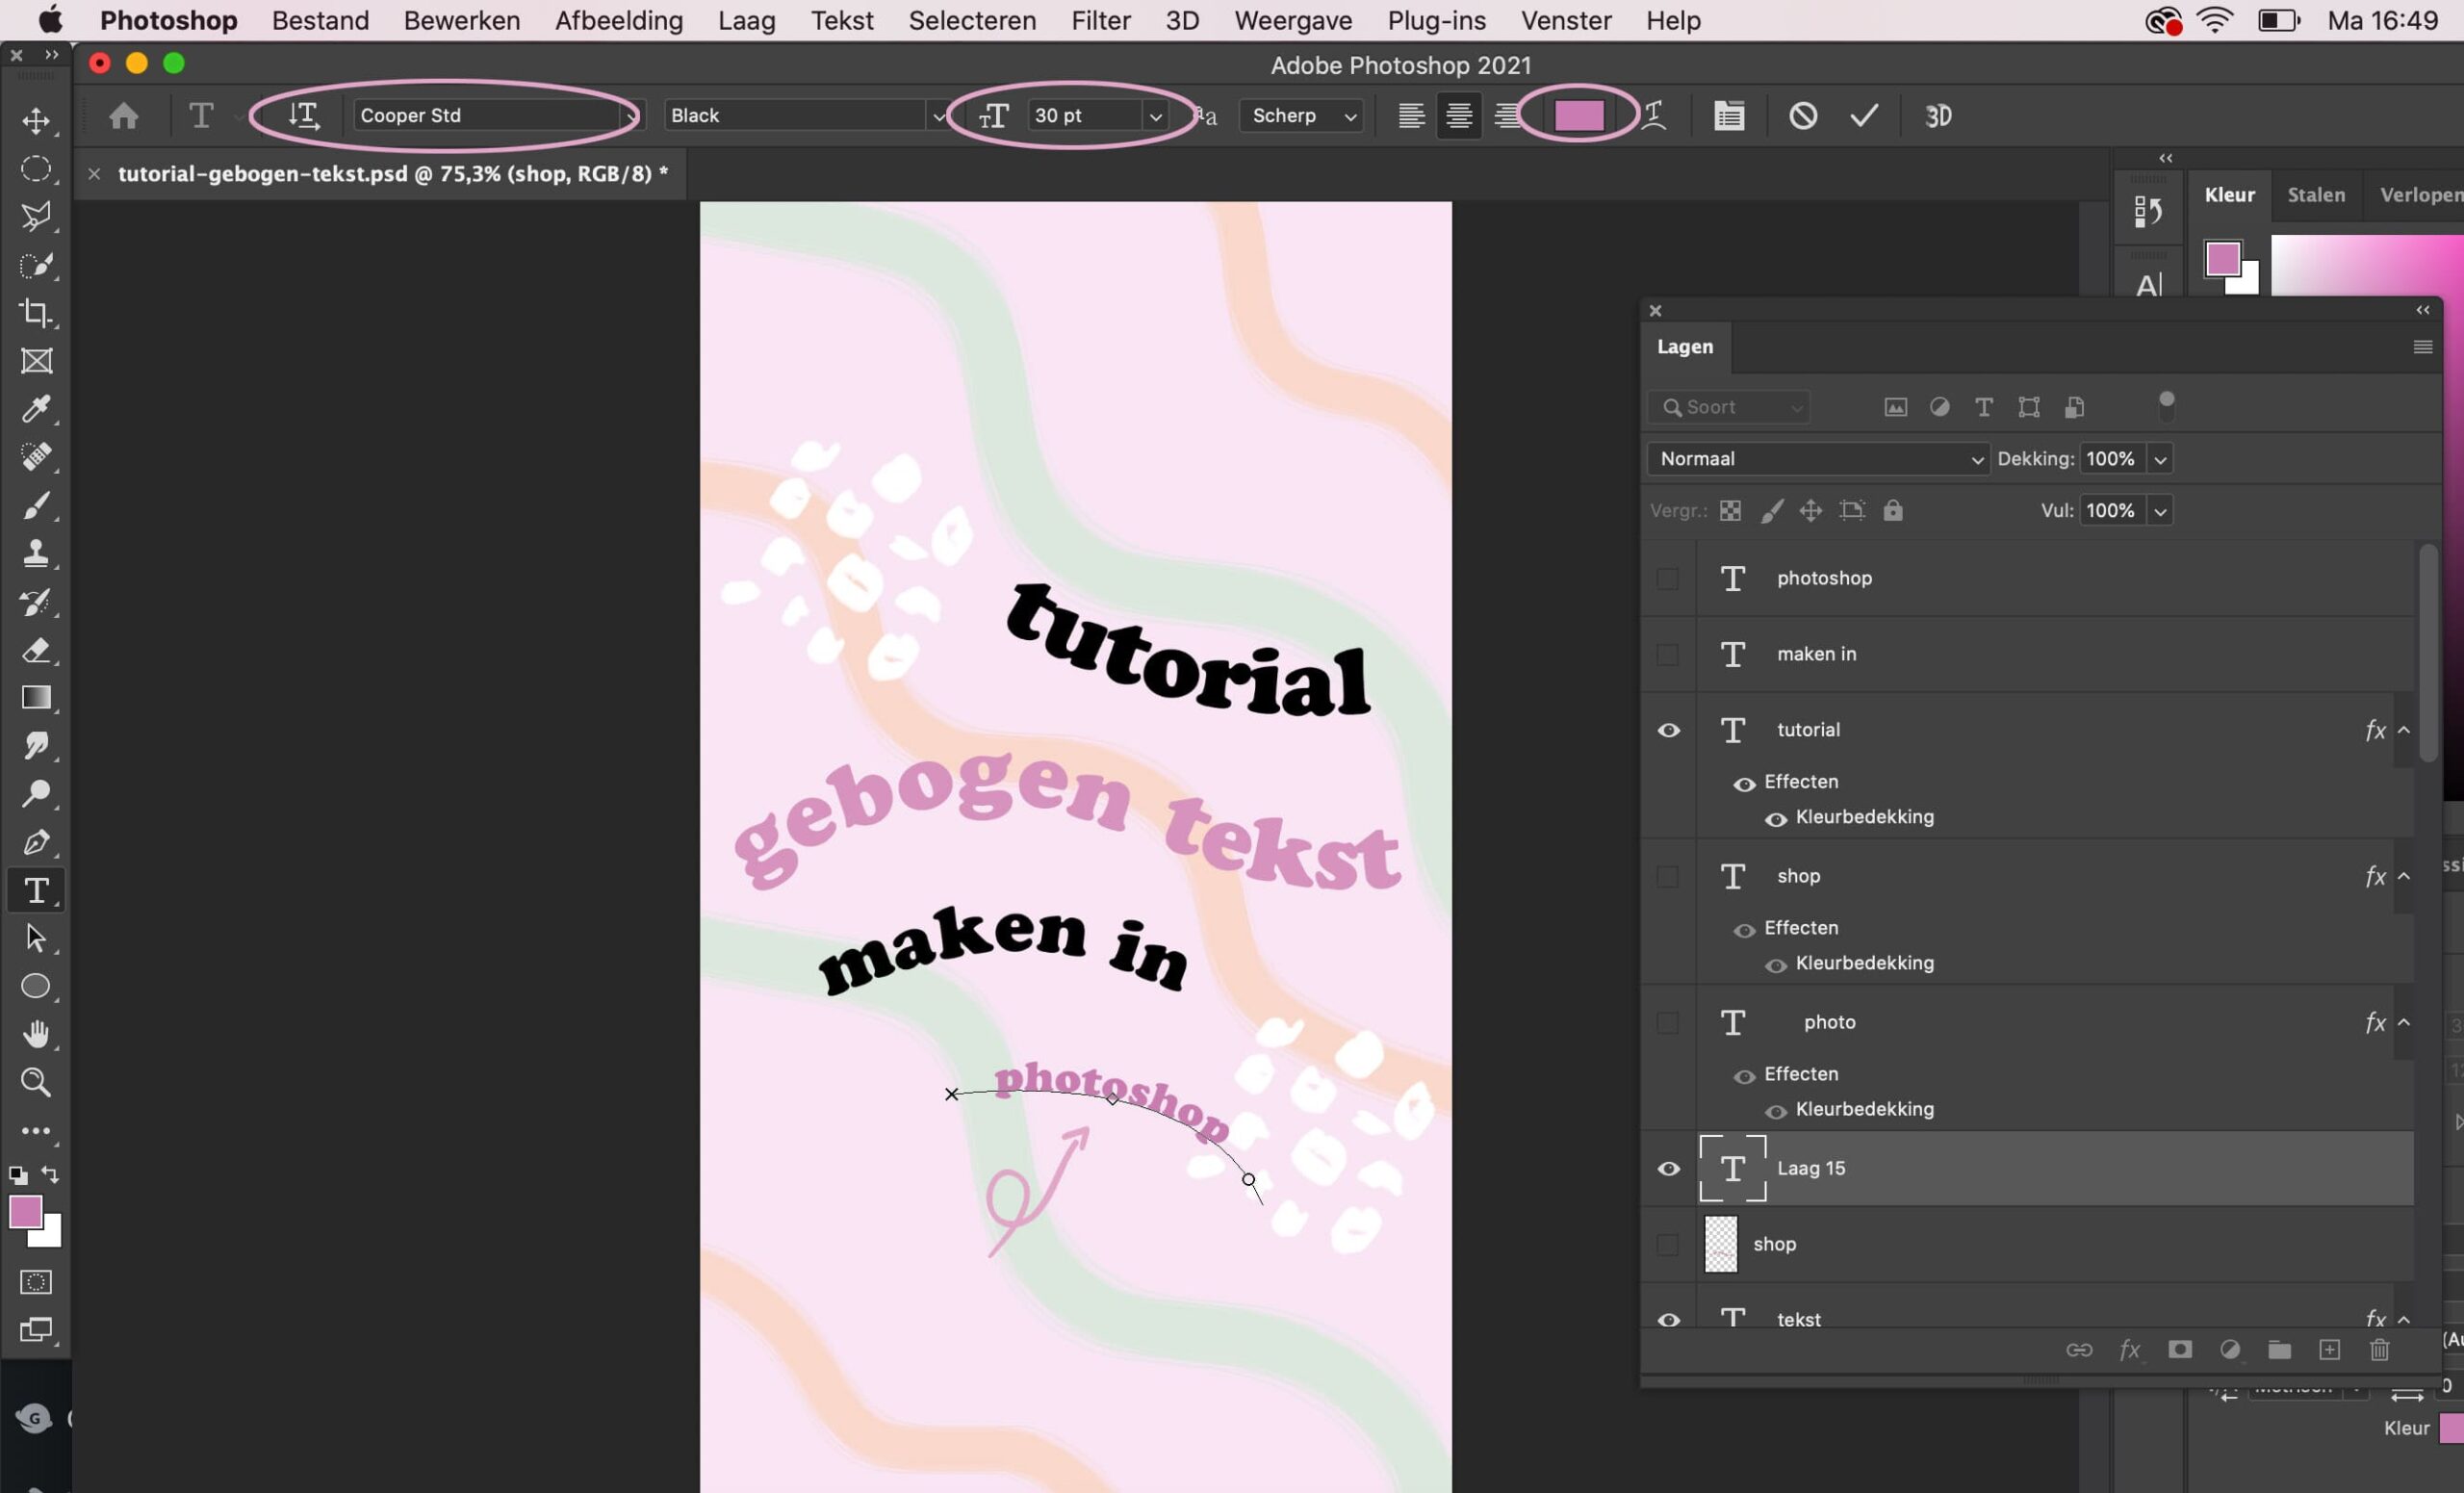Open the Normaal blend mode dropdown
This screenshot has width=2464, height=1493.
pyautogui.click(x=1817, y=459)
